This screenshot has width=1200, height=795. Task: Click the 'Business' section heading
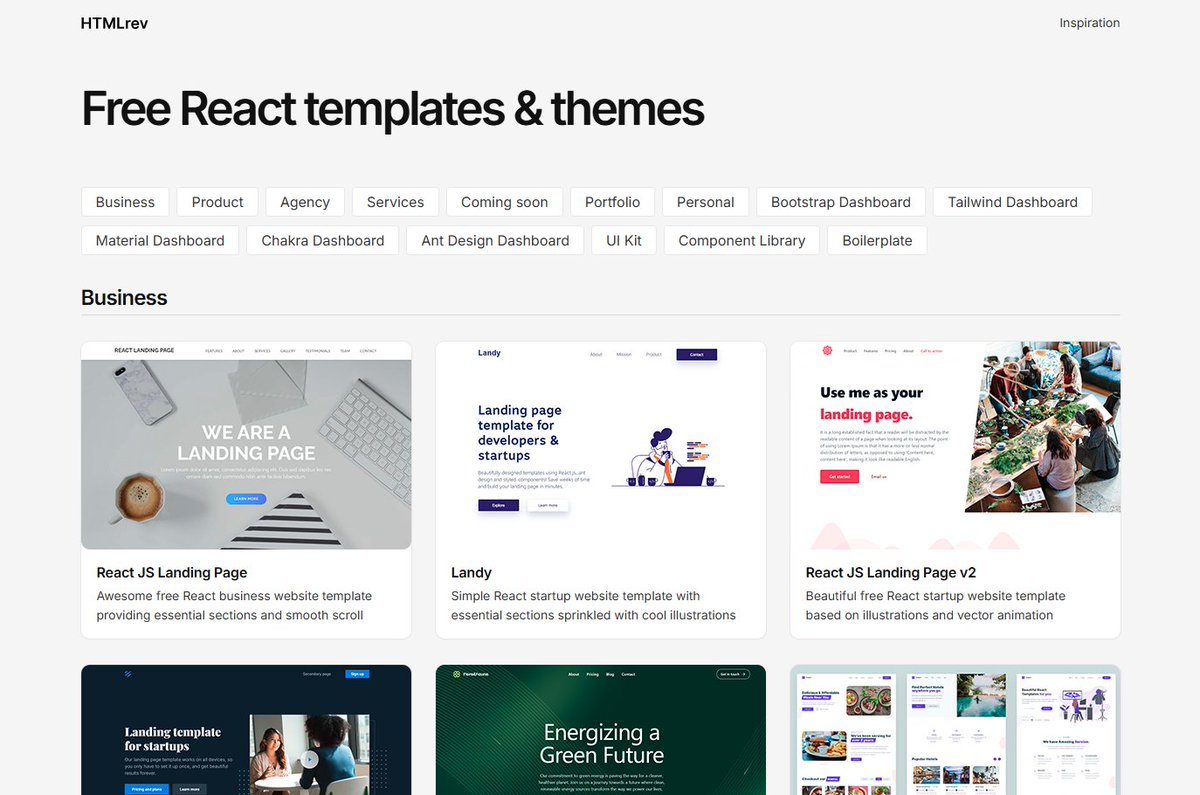click(124, 298)
